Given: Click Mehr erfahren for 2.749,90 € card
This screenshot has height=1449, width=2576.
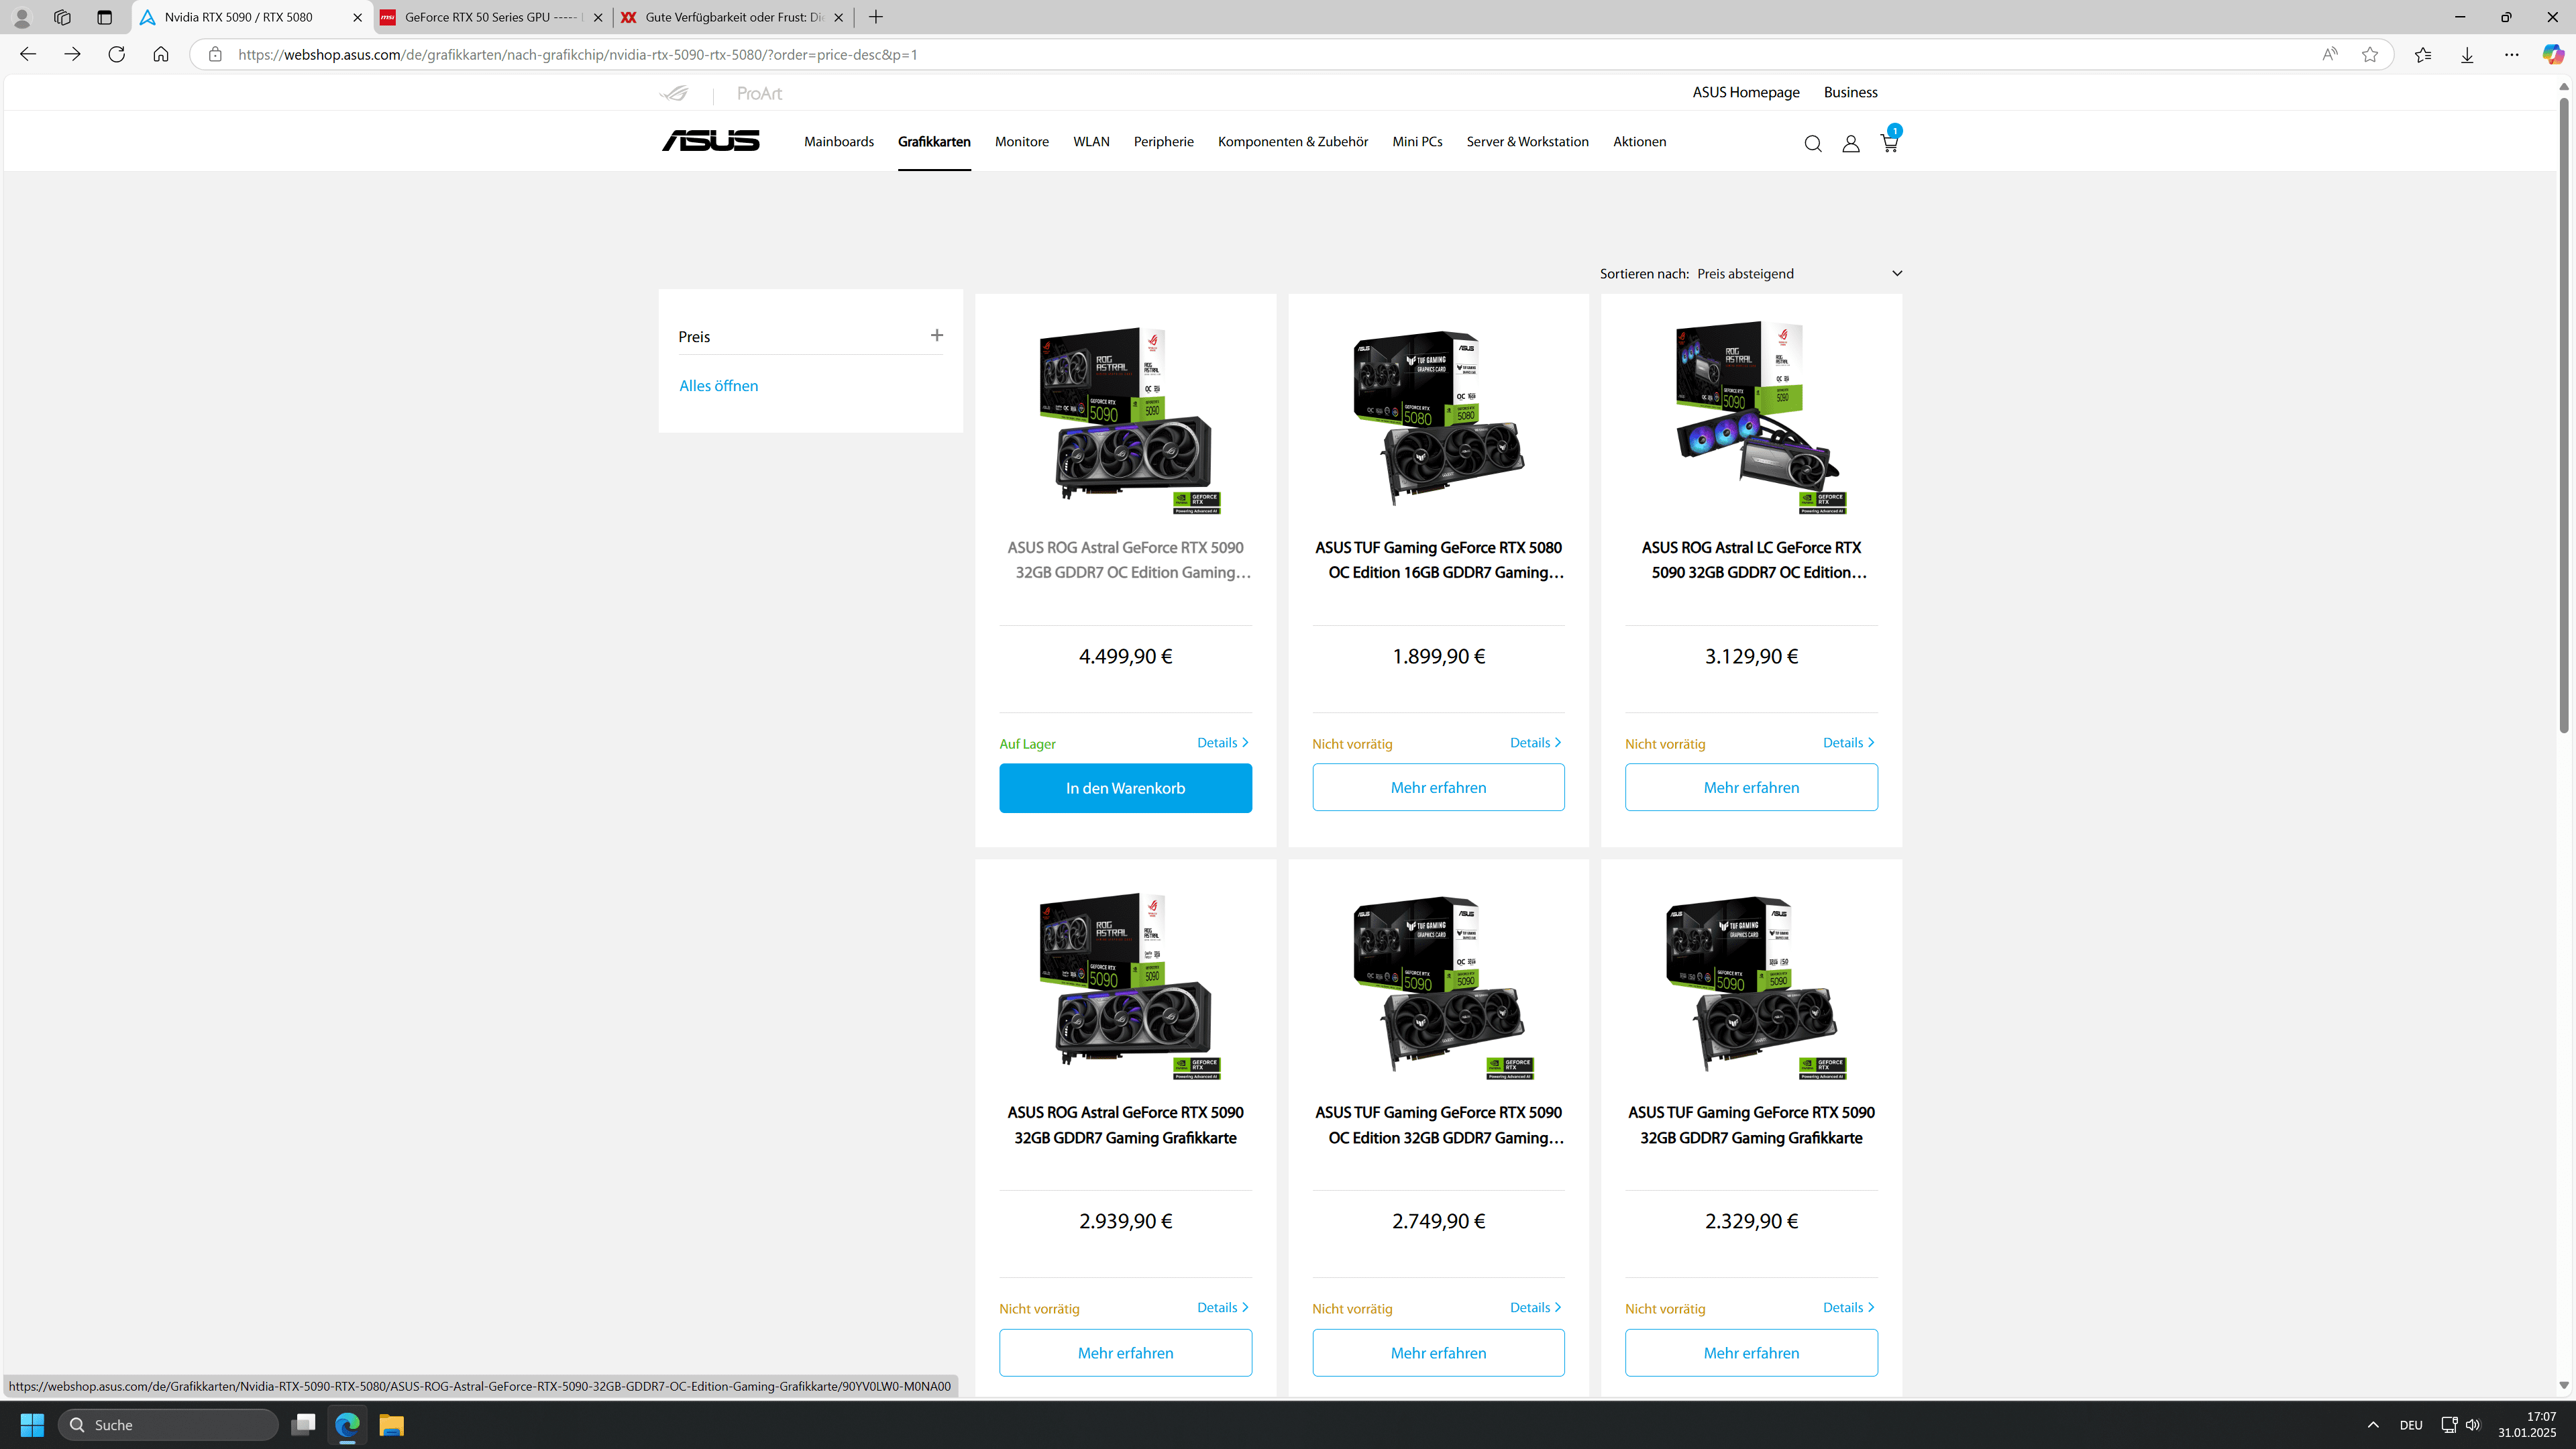Looking at the screenshot, I should [x=1438, y=1352].
